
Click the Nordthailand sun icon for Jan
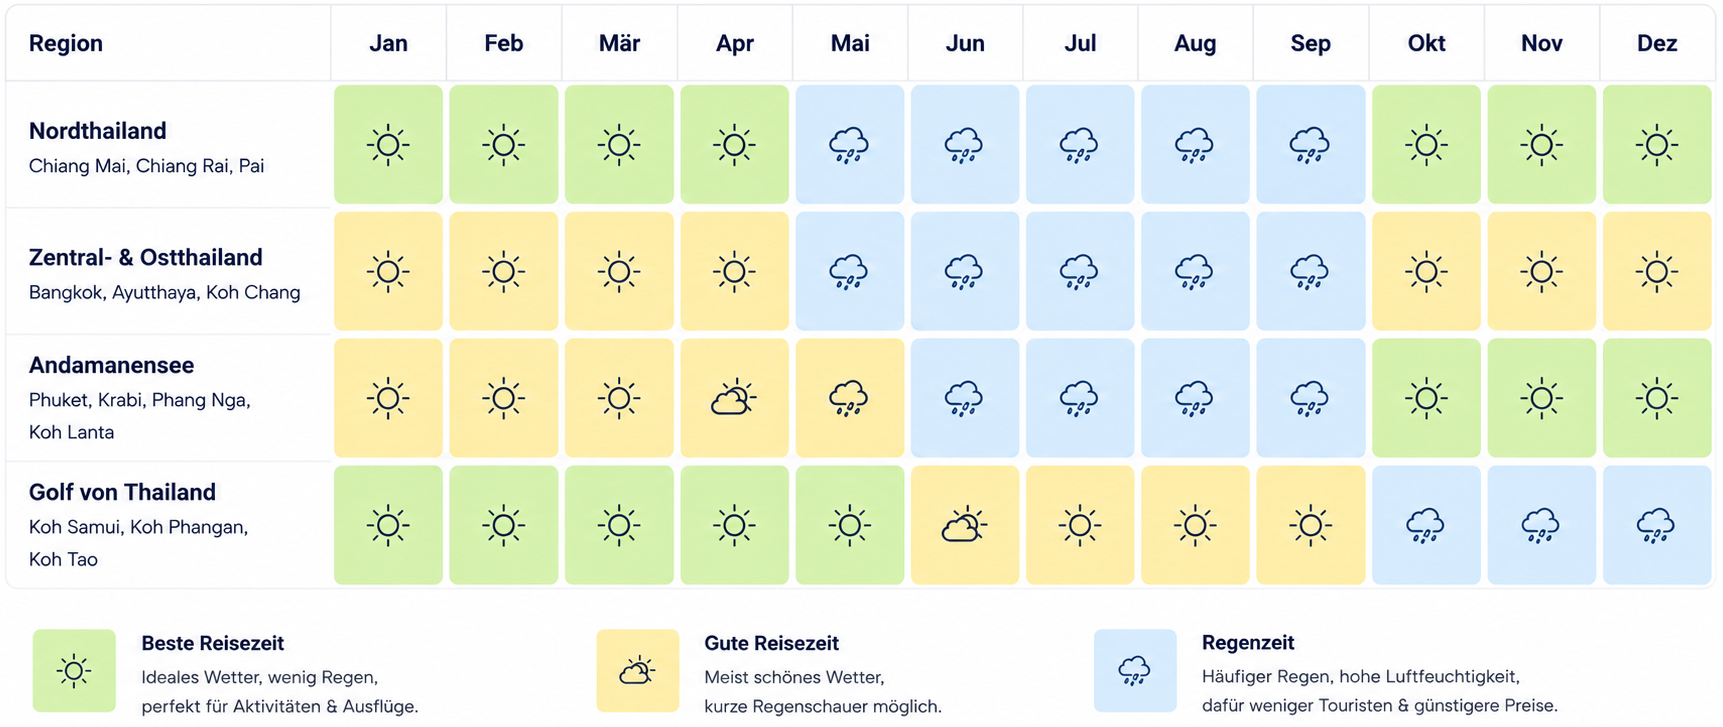pos(388,145)
